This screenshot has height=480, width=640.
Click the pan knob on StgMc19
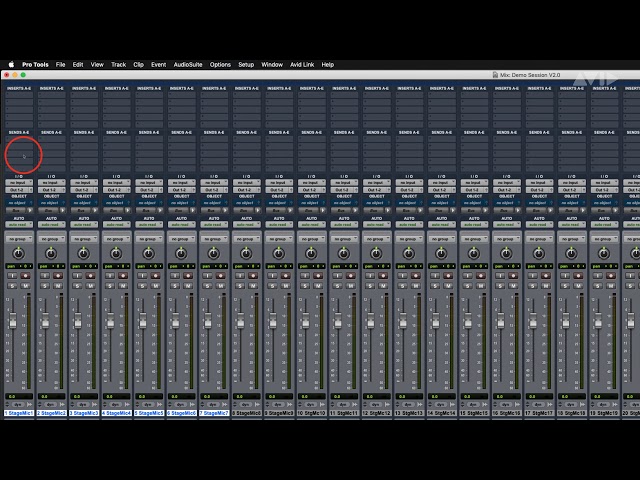point(604,253)
